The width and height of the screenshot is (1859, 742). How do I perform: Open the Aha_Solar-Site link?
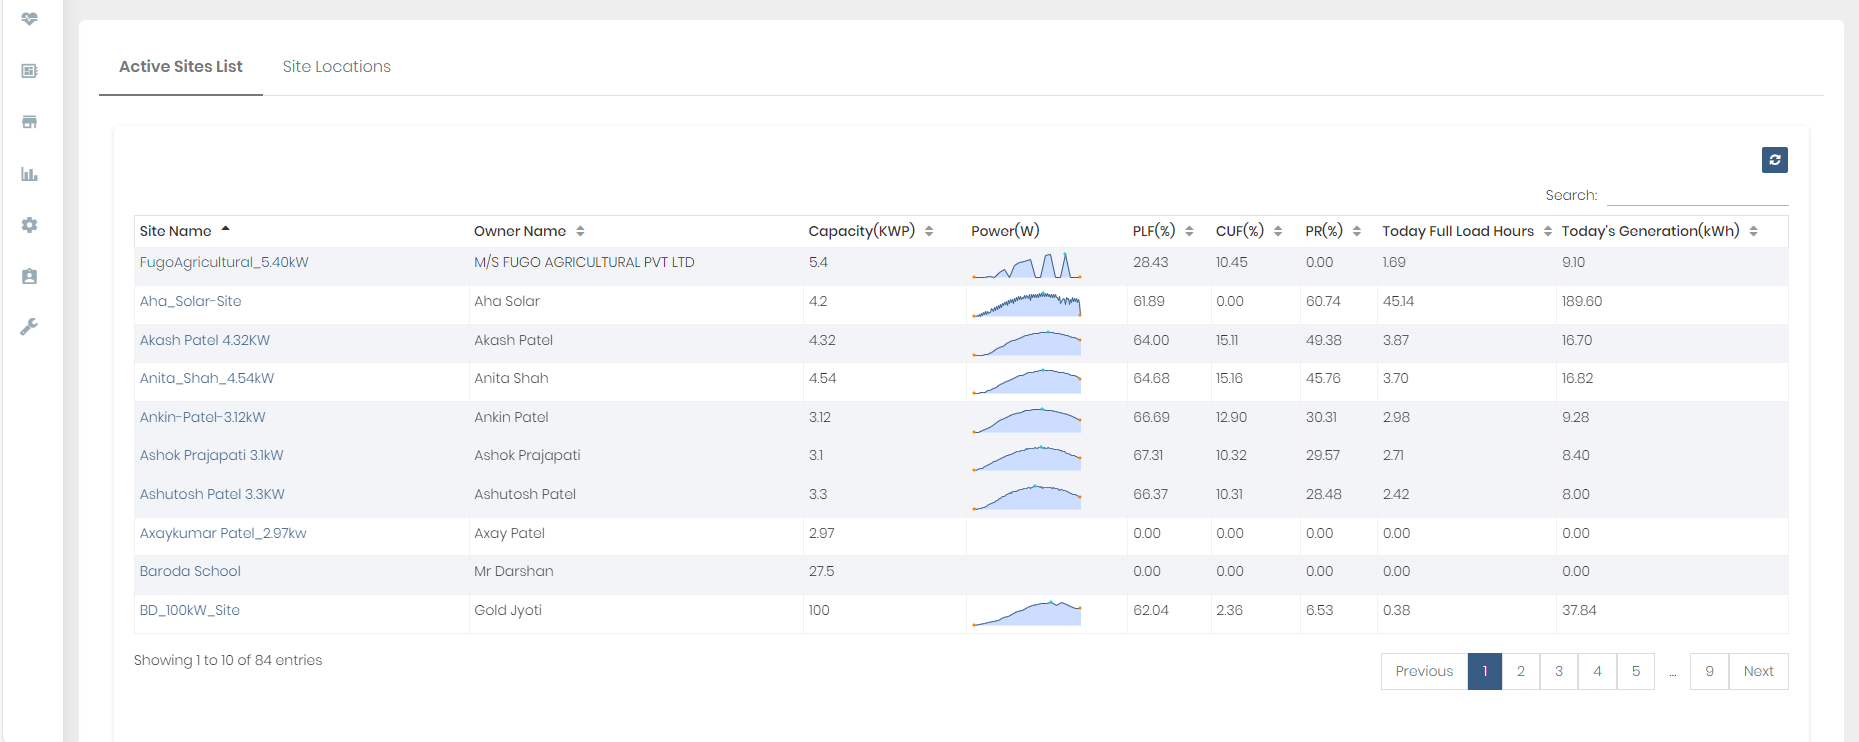pyautogui.click(x=190, y=301)
